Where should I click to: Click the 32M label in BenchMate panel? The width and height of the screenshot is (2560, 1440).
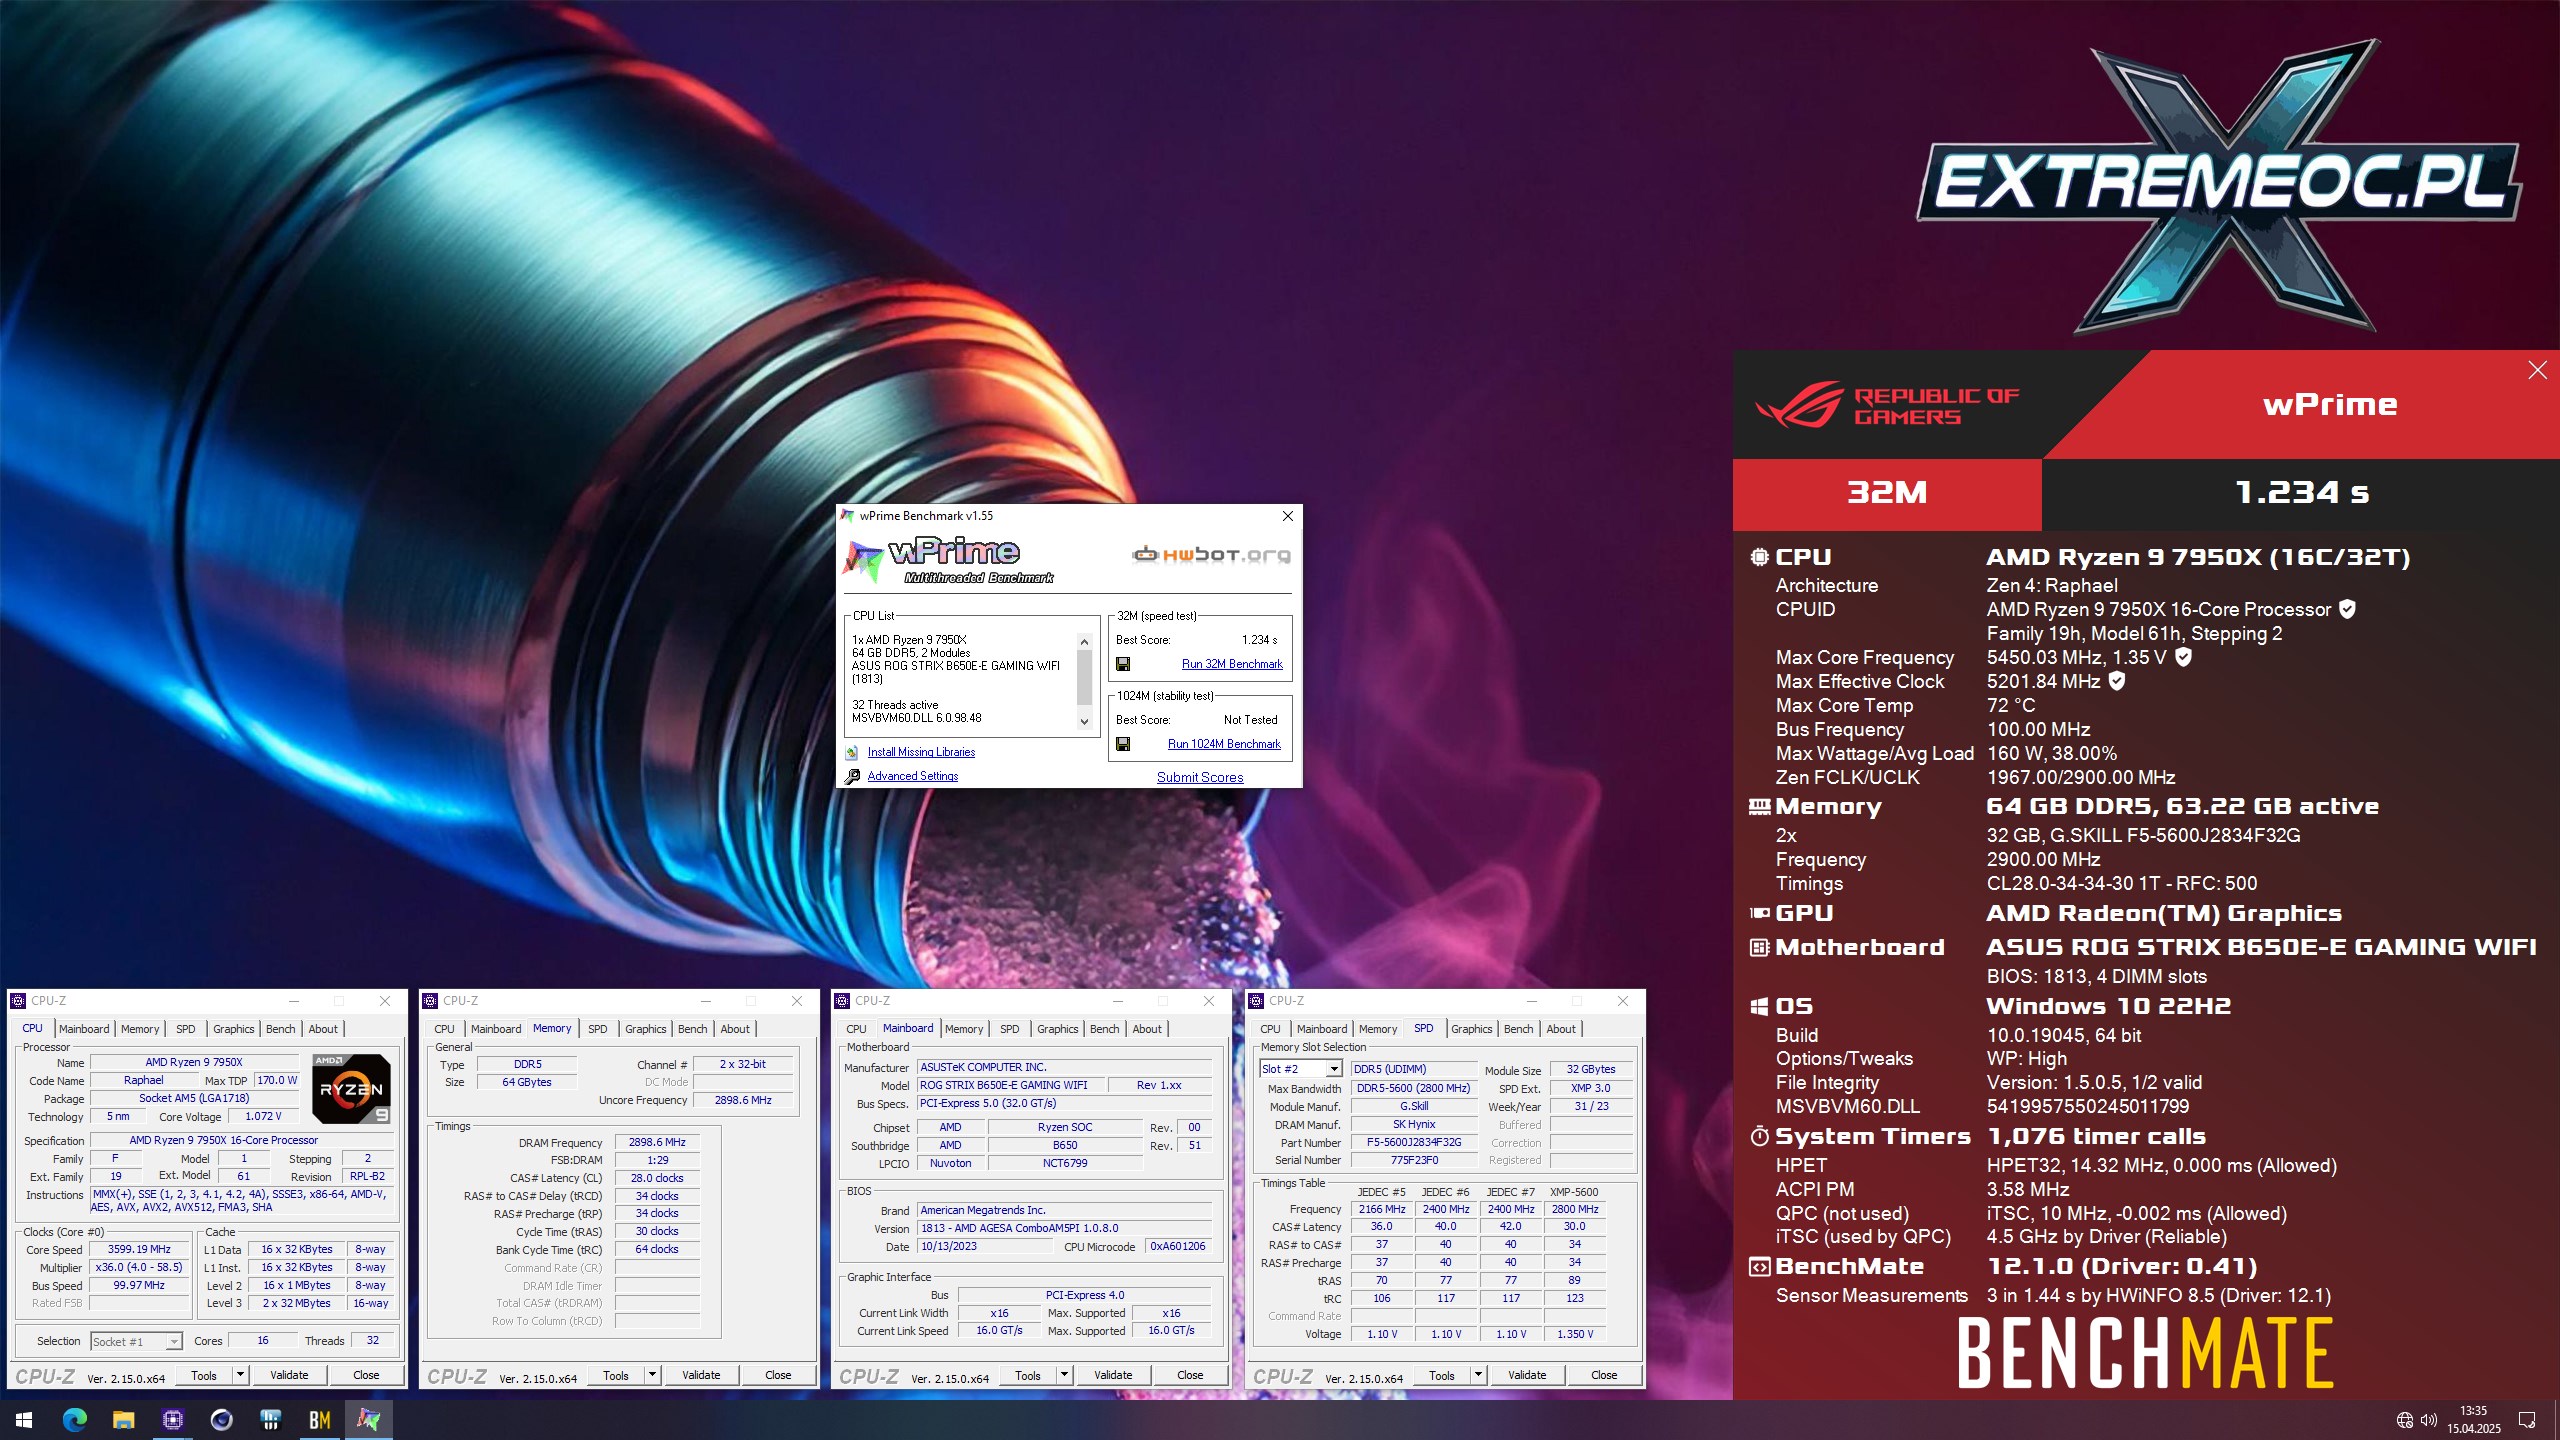[1886, 493]
